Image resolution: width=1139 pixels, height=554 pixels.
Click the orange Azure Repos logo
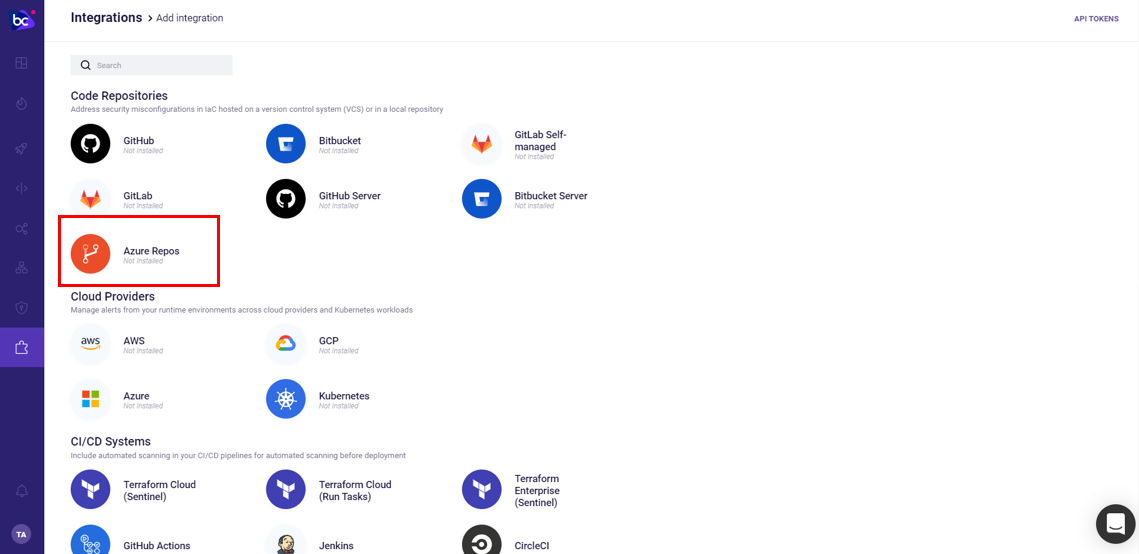coord(90,254)
